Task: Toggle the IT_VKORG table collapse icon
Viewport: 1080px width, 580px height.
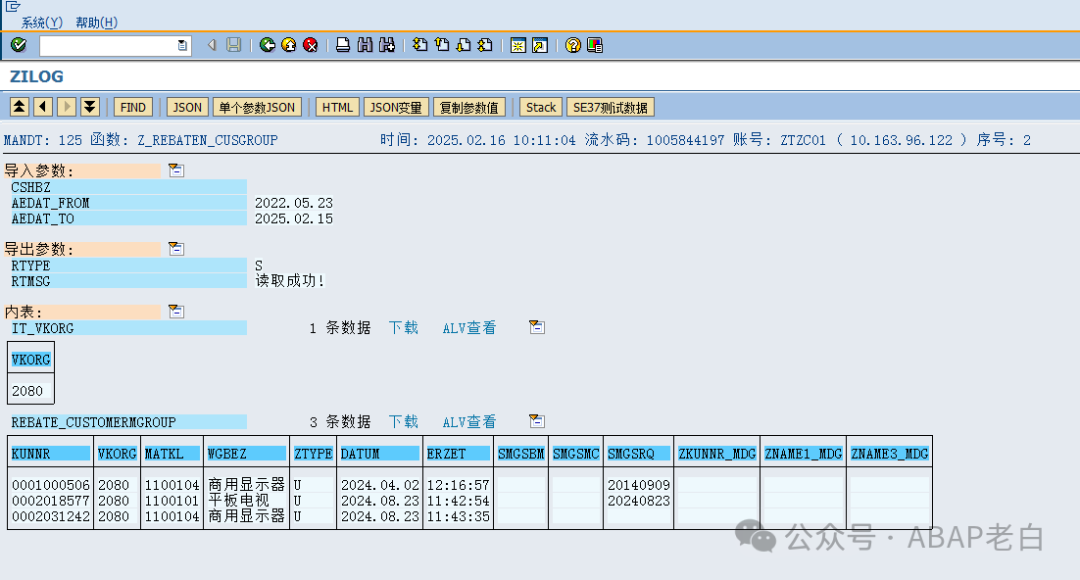Action: [537, 327]
